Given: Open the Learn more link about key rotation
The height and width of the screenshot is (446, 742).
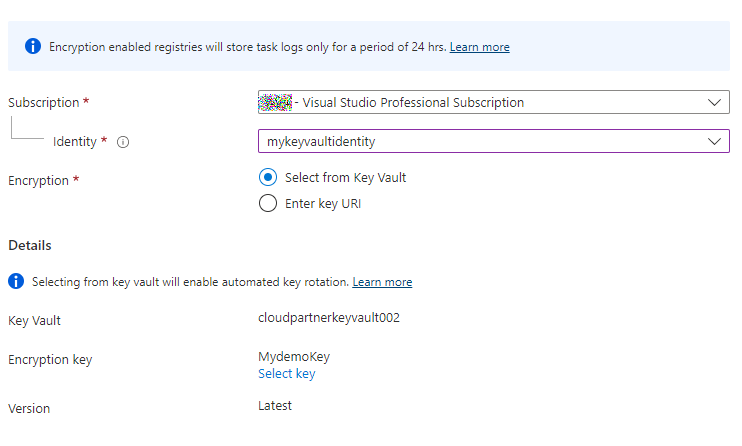Looking at the screenshot, I should (382, 282).
